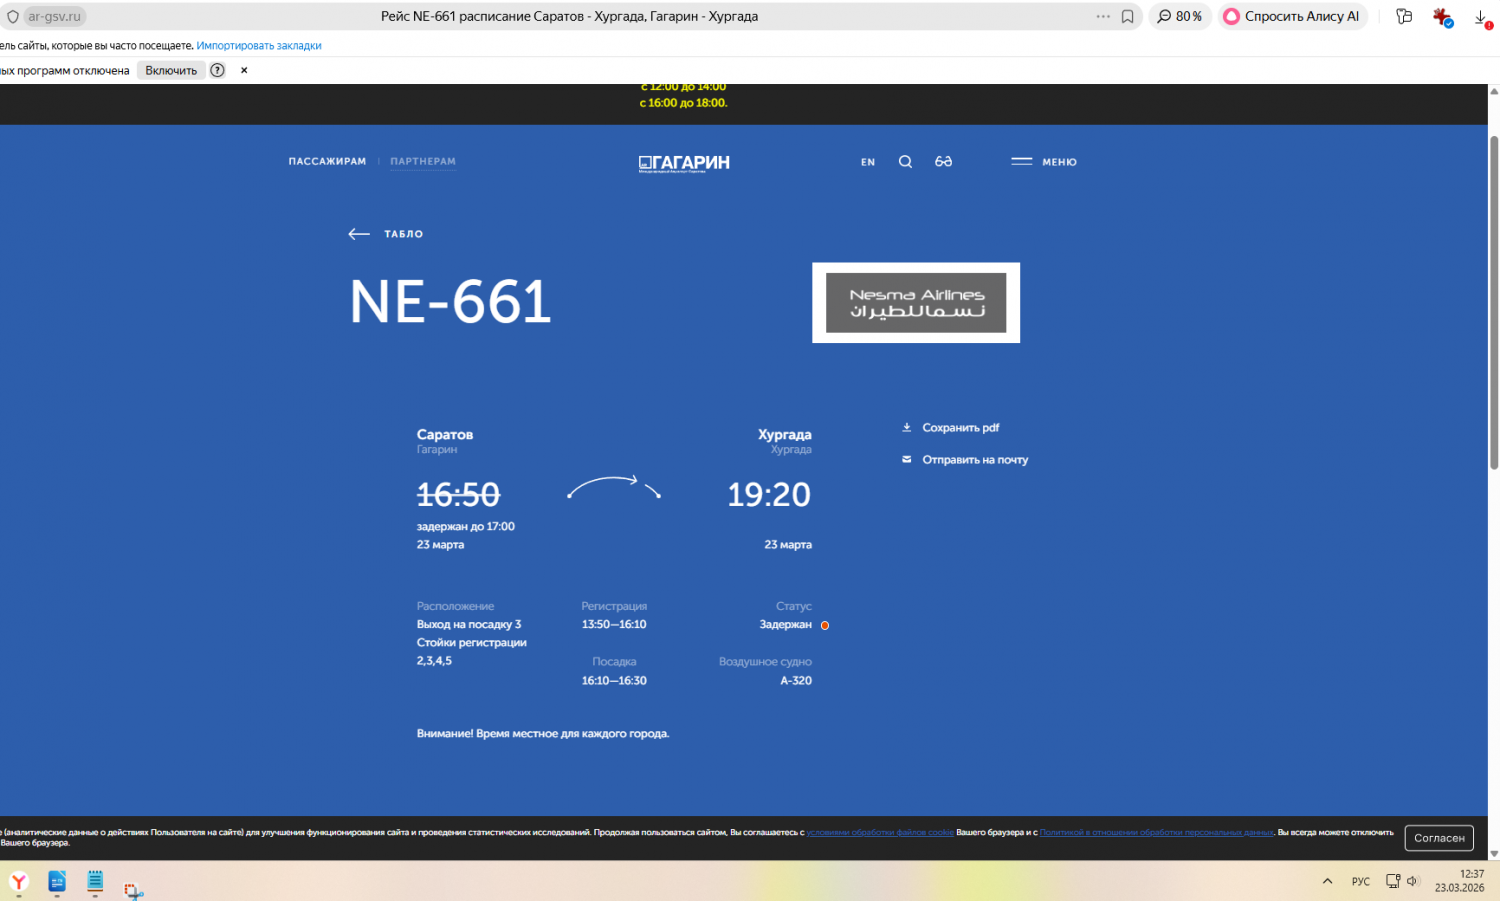Open browser downloads arrow icon
Screen dimensions: 1500x901
[x=1481, y=17]
